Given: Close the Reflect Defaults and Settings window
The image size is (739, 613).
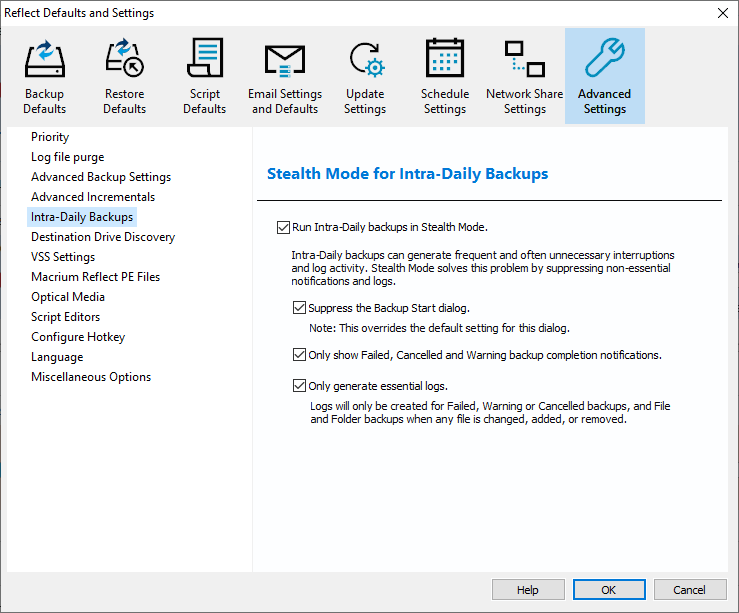Looking at the screenshot, I should click(x=722, y=13).
